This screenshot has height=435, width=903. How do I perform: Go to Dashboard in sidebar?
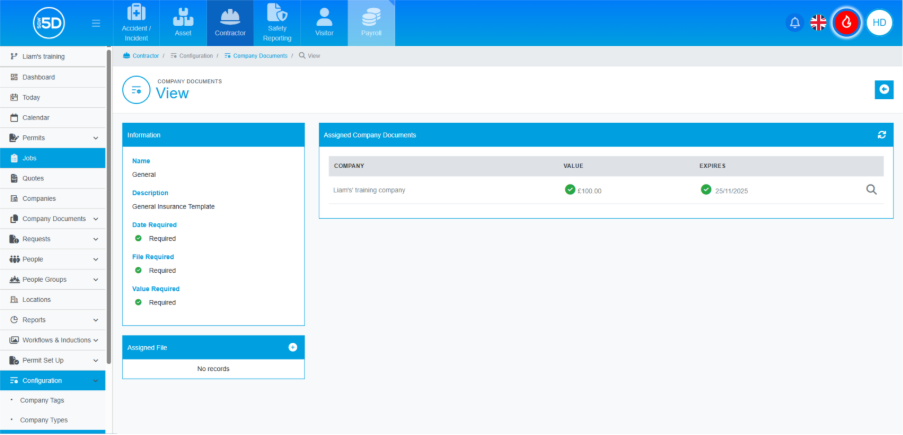click(52, 77)
